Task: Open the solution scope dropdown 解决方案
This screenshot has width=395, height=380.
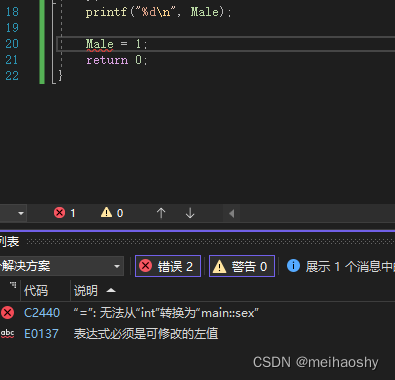Action: [62, 266]
